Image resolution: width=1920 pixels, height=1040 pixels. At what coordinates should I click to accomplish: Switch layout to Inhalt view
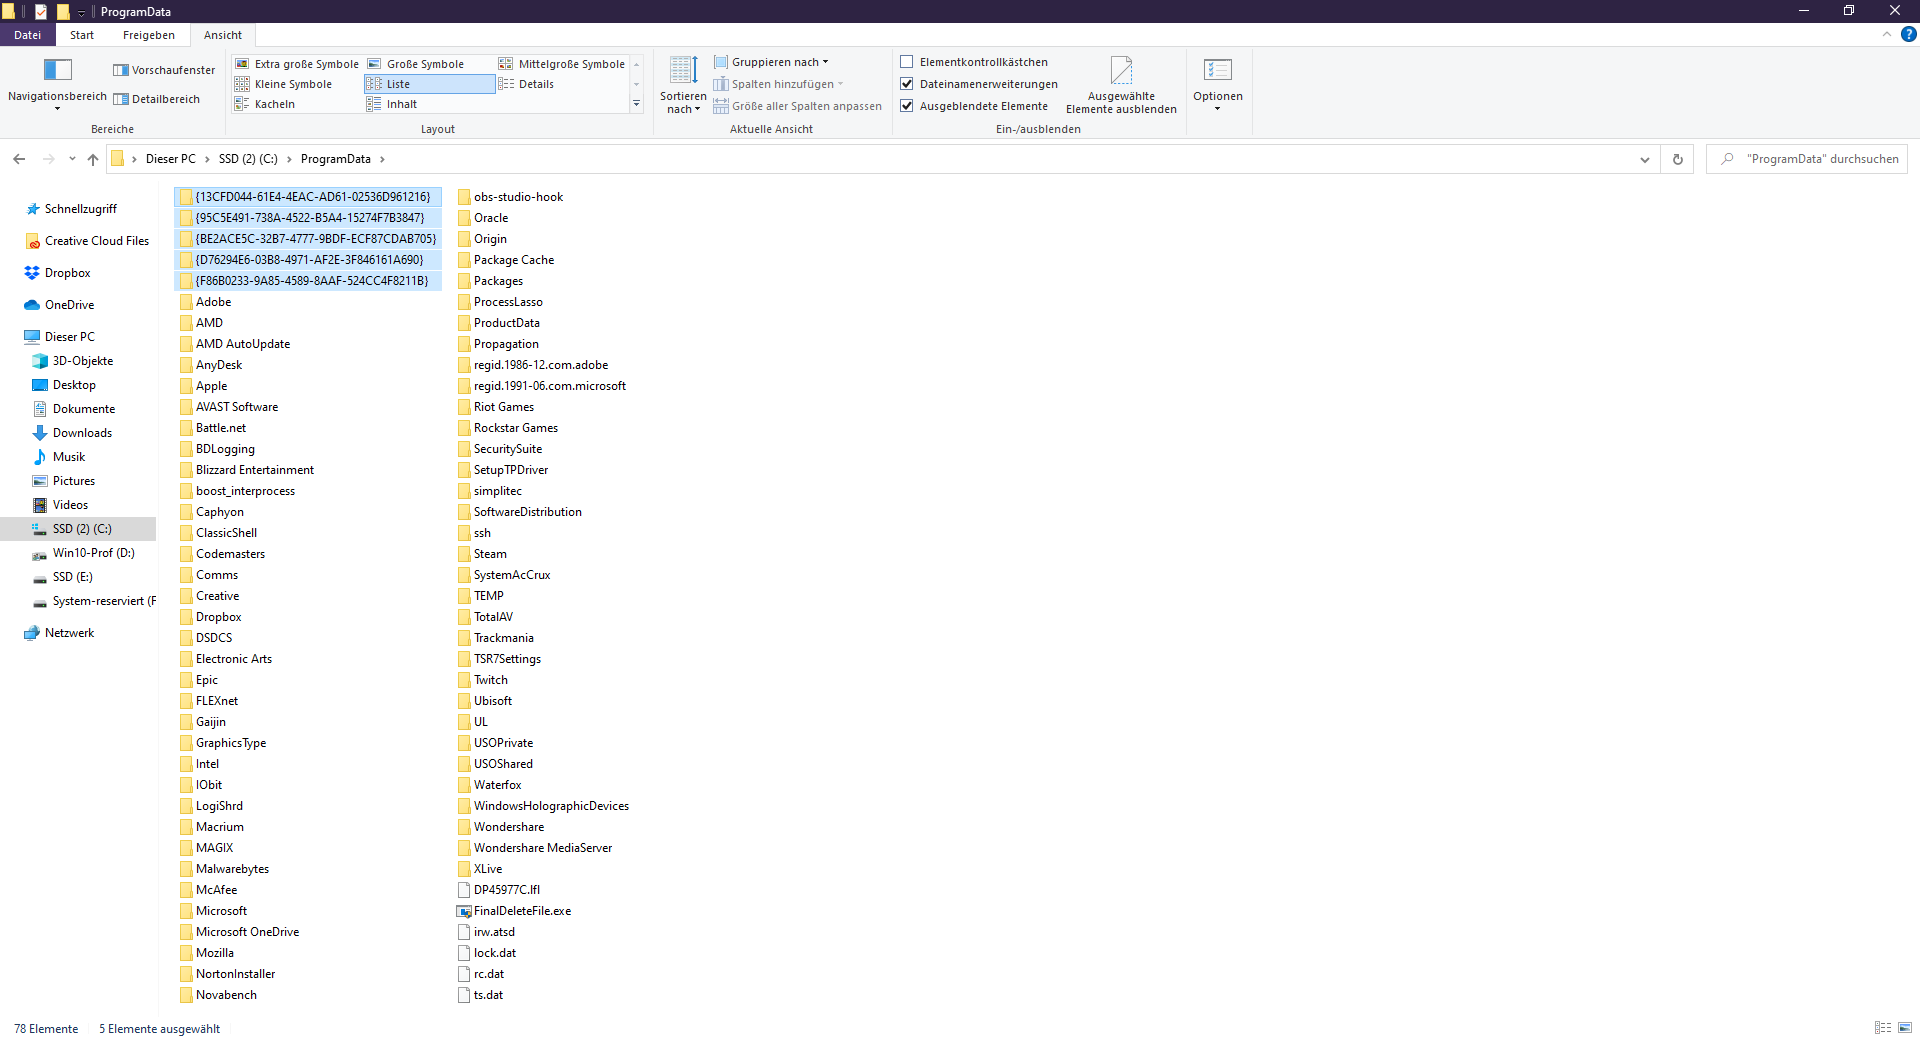click(392, 104)
